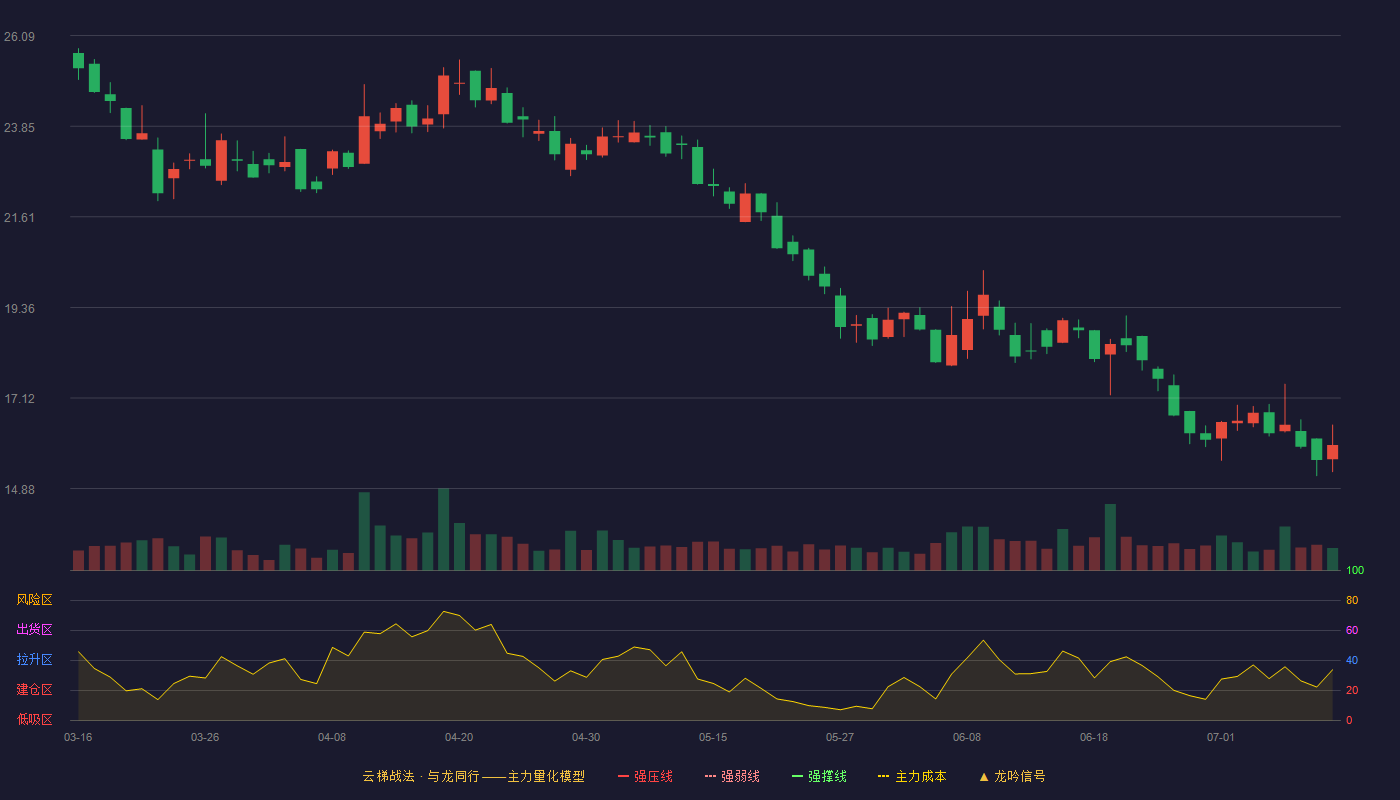The height and width of the screenshot is (800, 1400).
Task: Click the 06-08 date axis label
Action: pyautogui.click(x=967, y=737)
